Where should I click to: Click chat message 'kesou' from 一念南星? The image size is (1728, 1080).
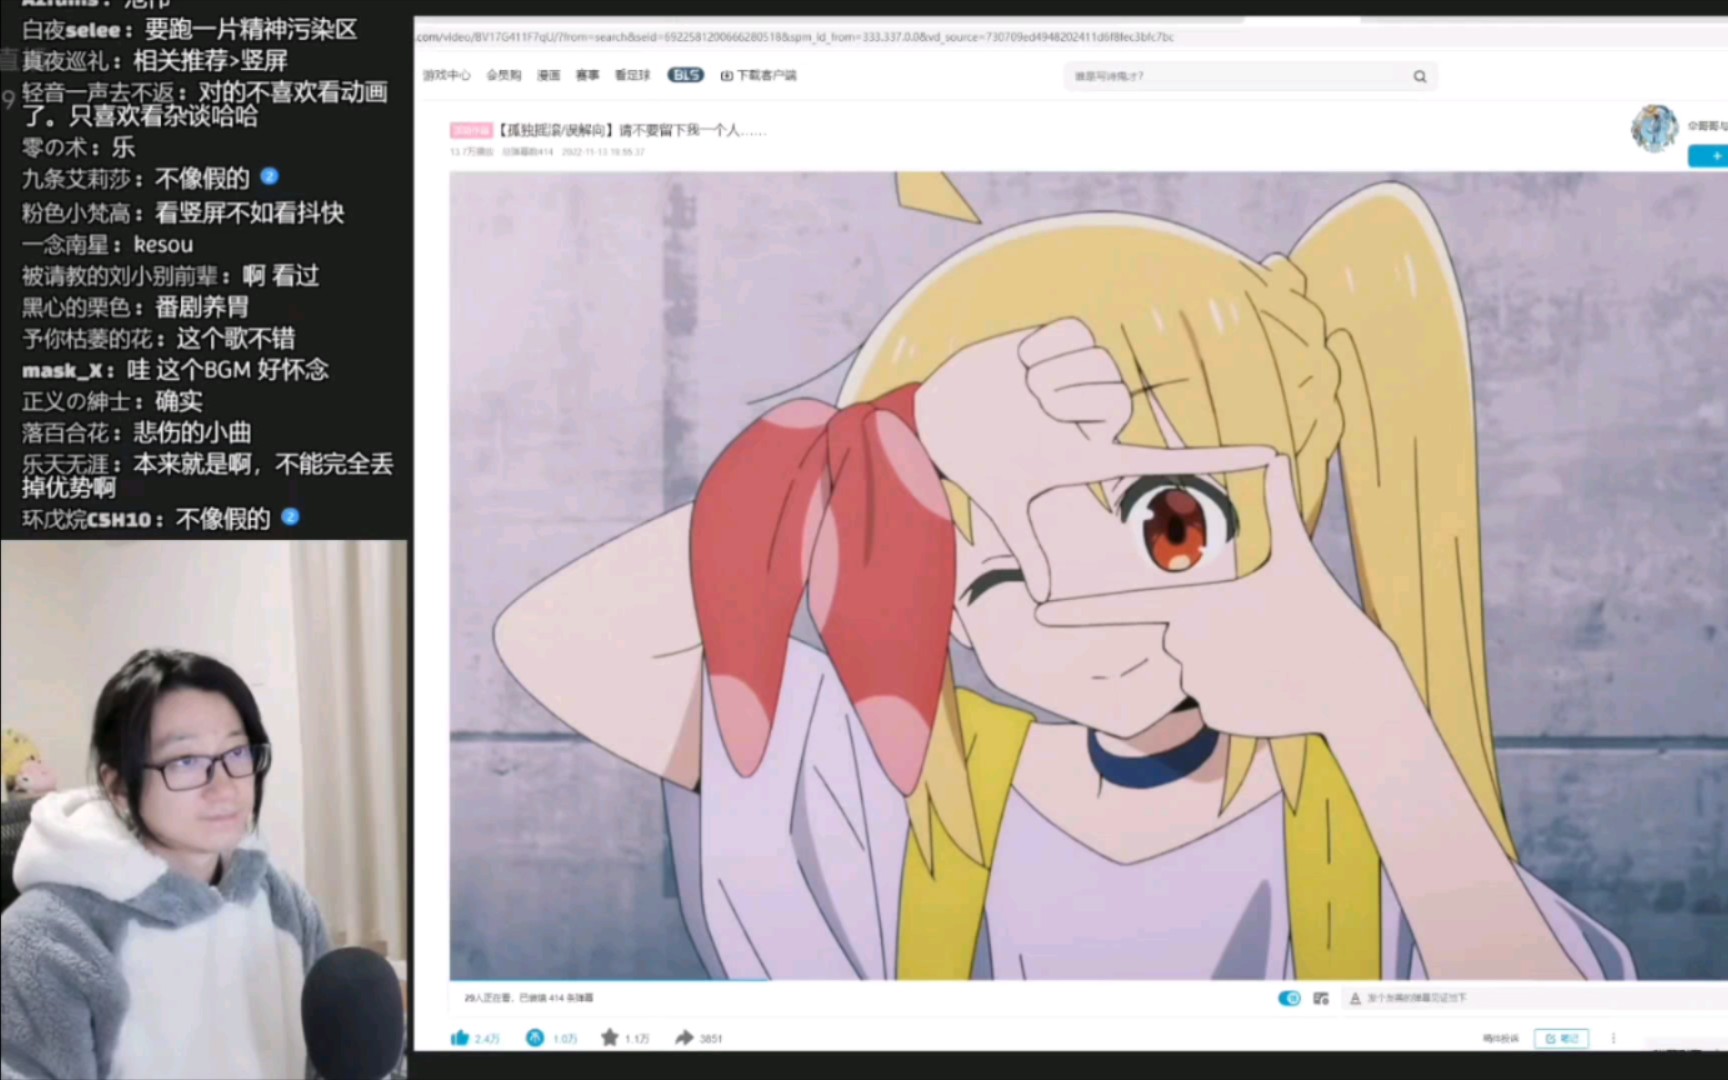[x=163, y=245]
